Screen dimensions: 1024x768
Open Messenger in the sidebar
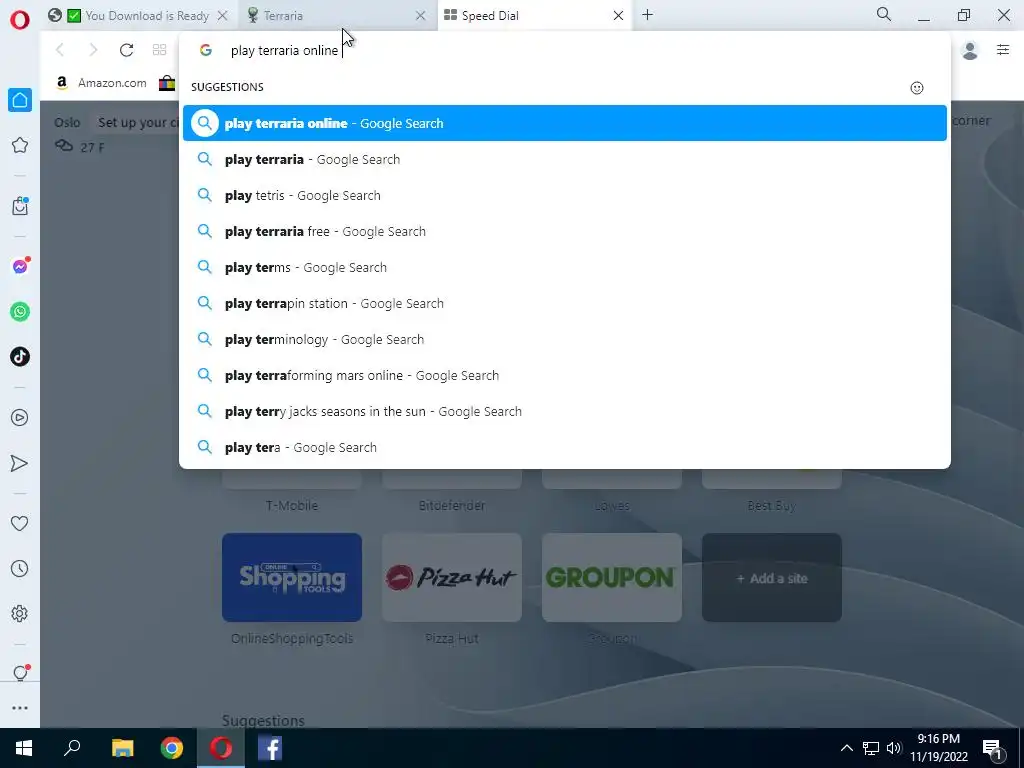(x=20, y=266)
